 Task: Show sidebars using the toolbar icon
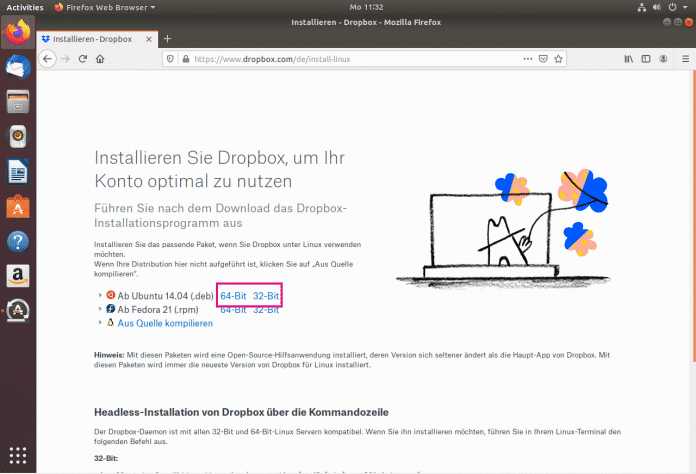[x=645, y=59]
